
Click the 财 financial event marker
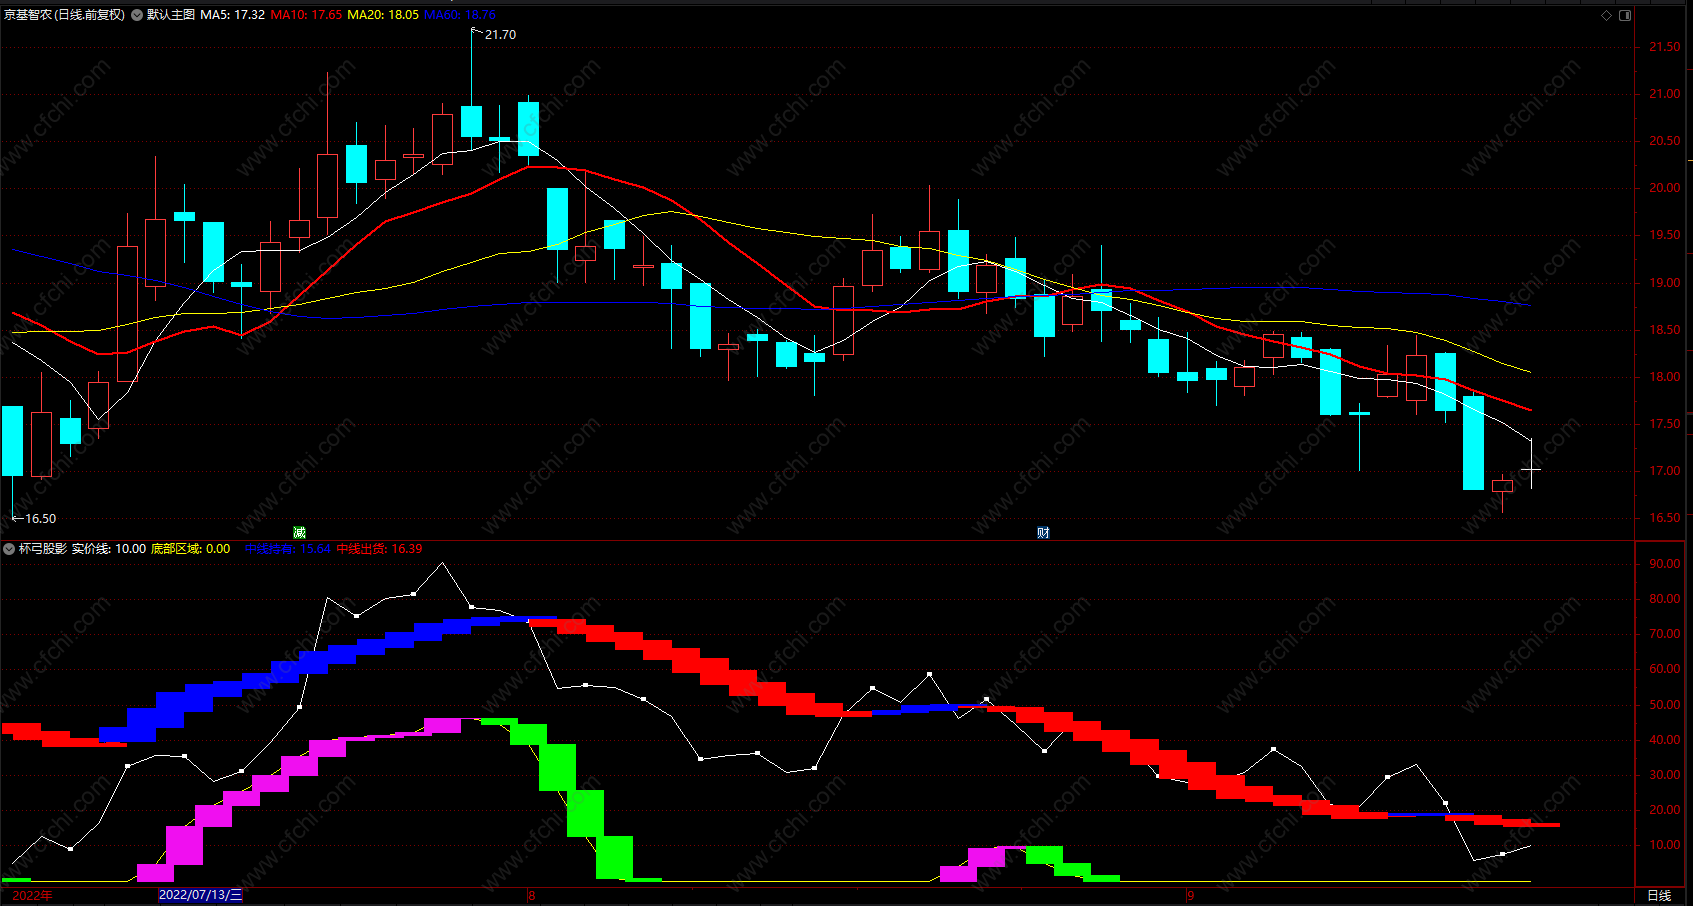tap(1043, 532)
